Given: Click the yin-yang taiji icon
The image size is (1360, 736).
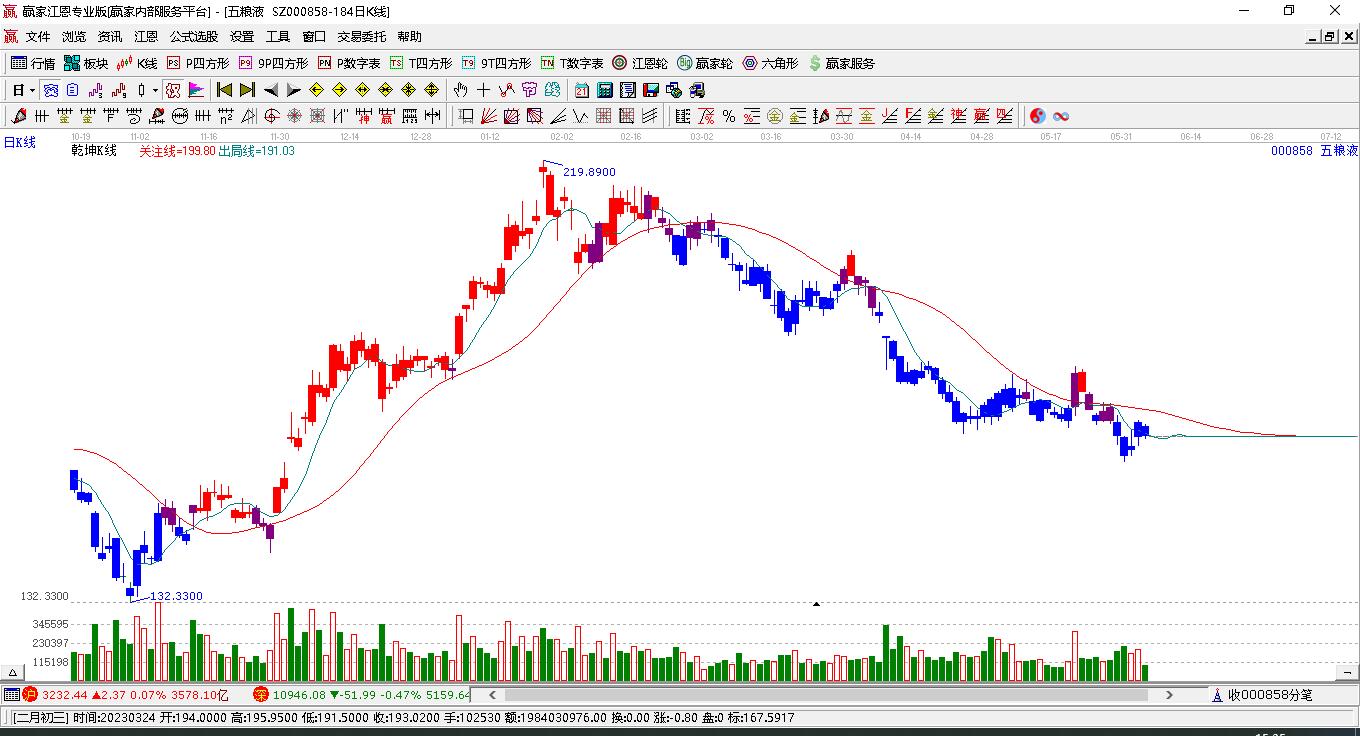Looking at the screenshot, I should 1038,116.
